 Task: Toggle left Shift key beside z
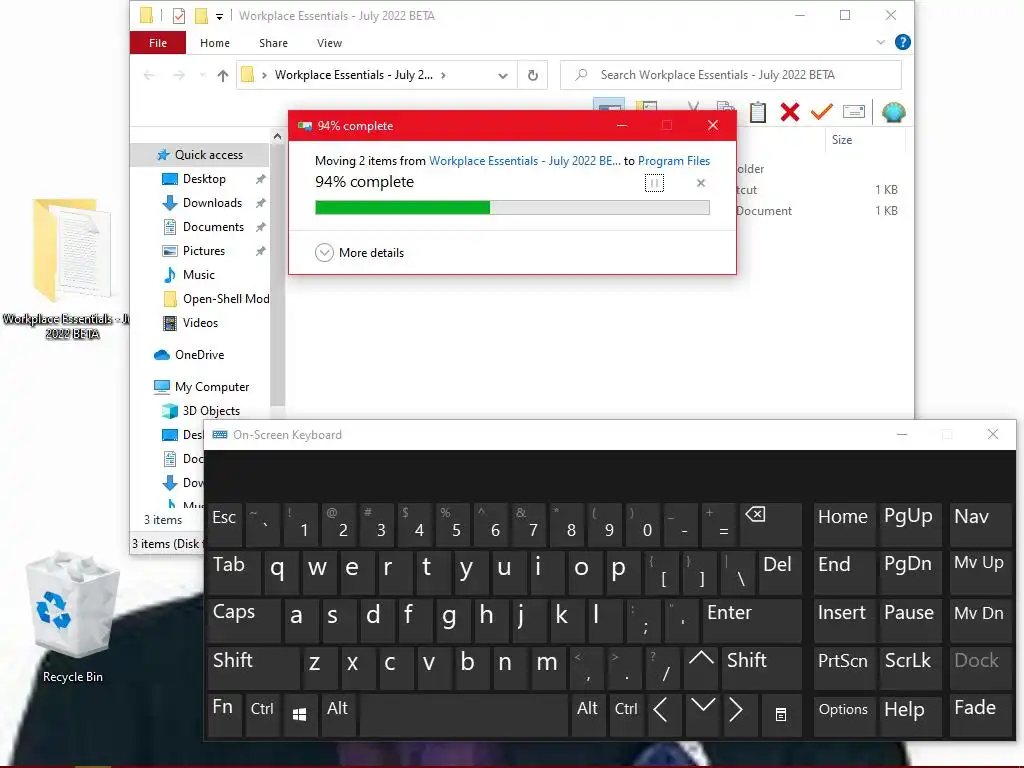253,667
